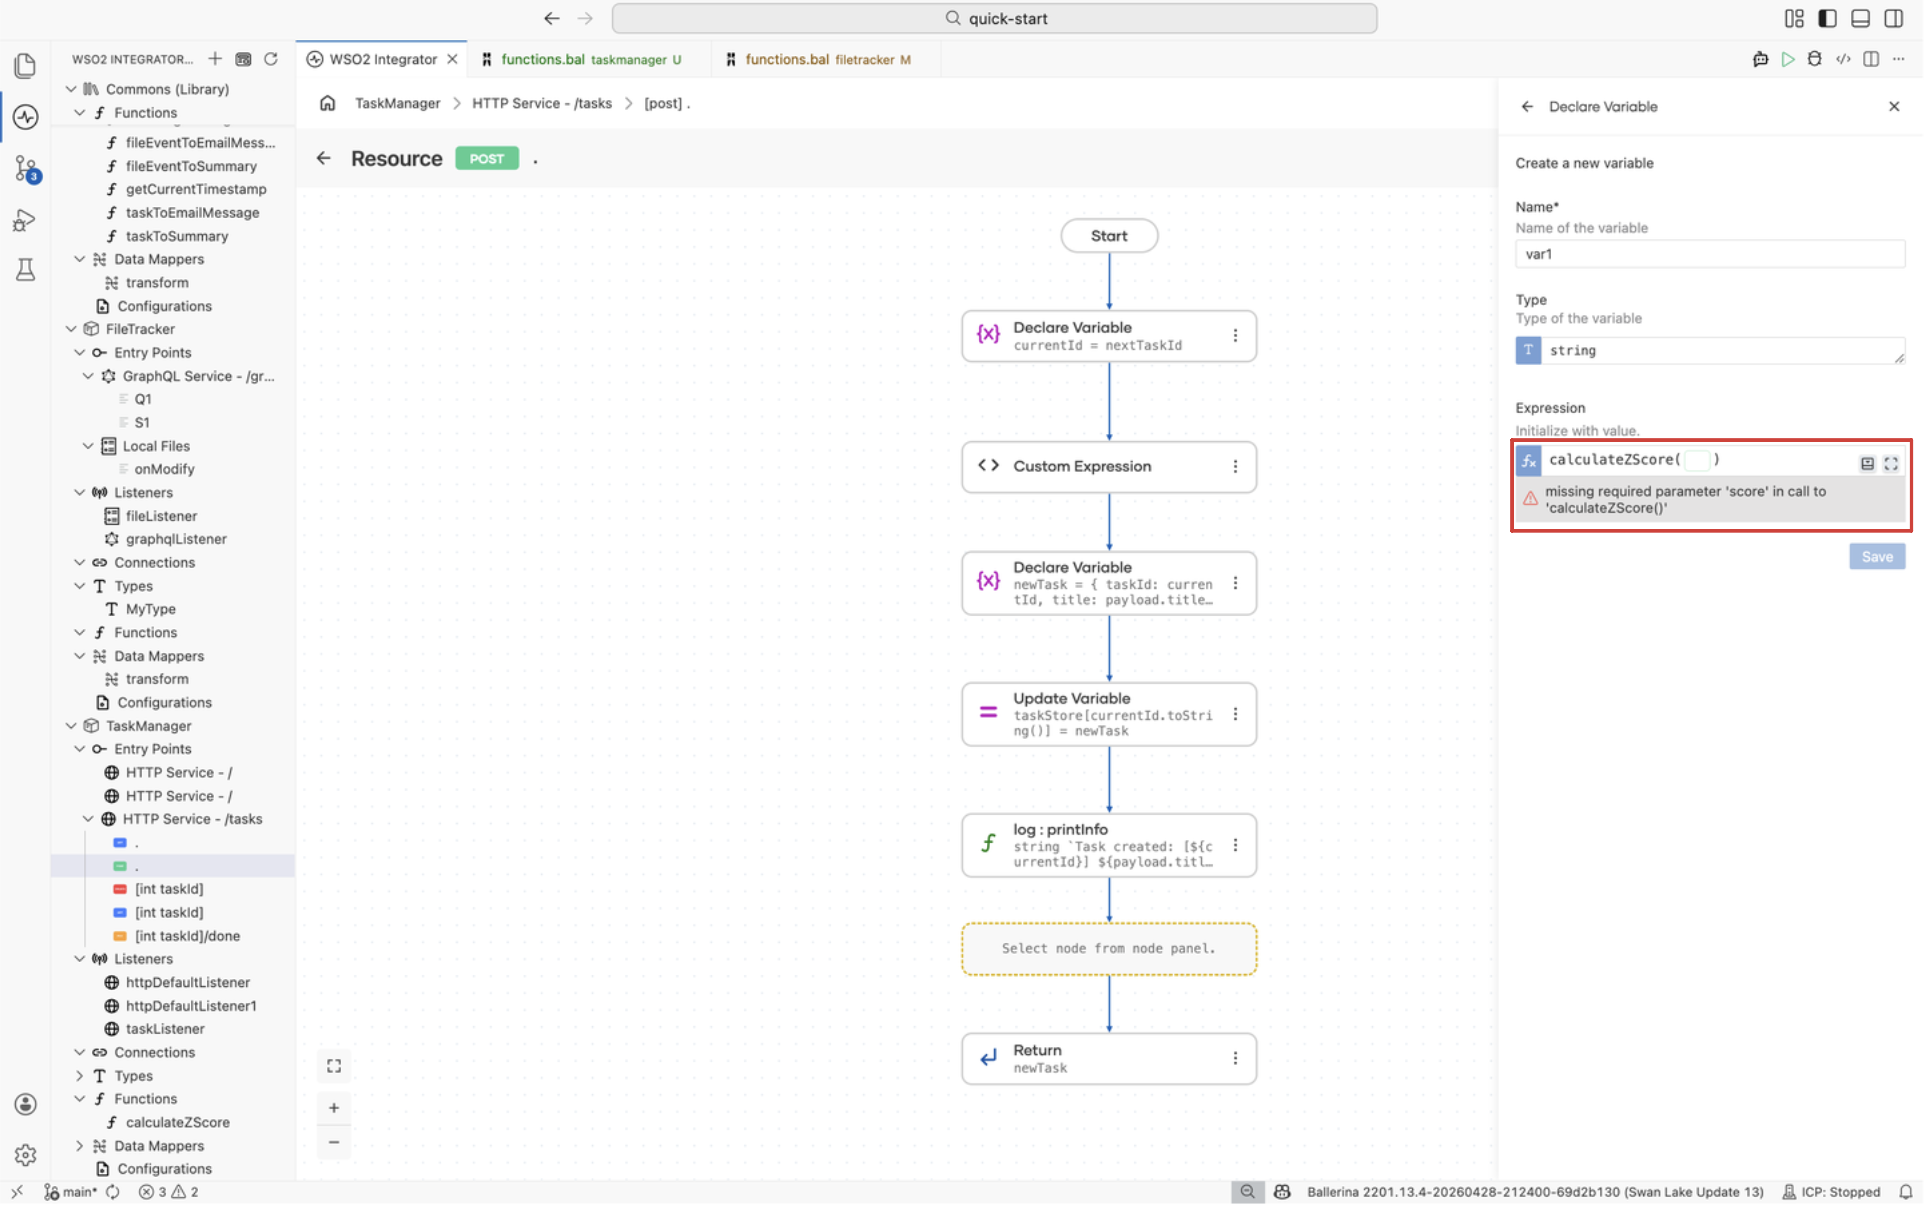Collapse HTTP Service - /tasks node
Screen dimensions: 1930x1220
click(x=88, y=819)
